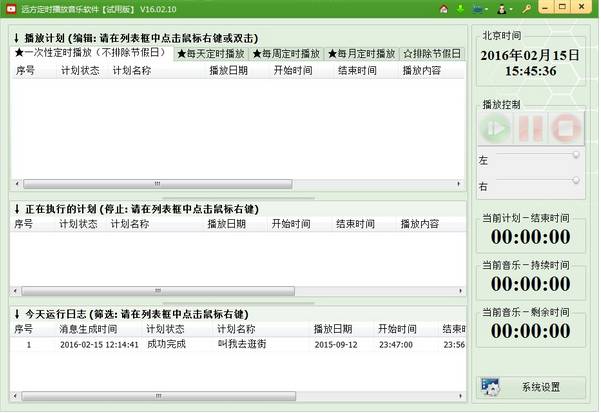Open 系统设置 system settings button
The height and width of the screenshot is (413, 601).
(x=529, y=387)
